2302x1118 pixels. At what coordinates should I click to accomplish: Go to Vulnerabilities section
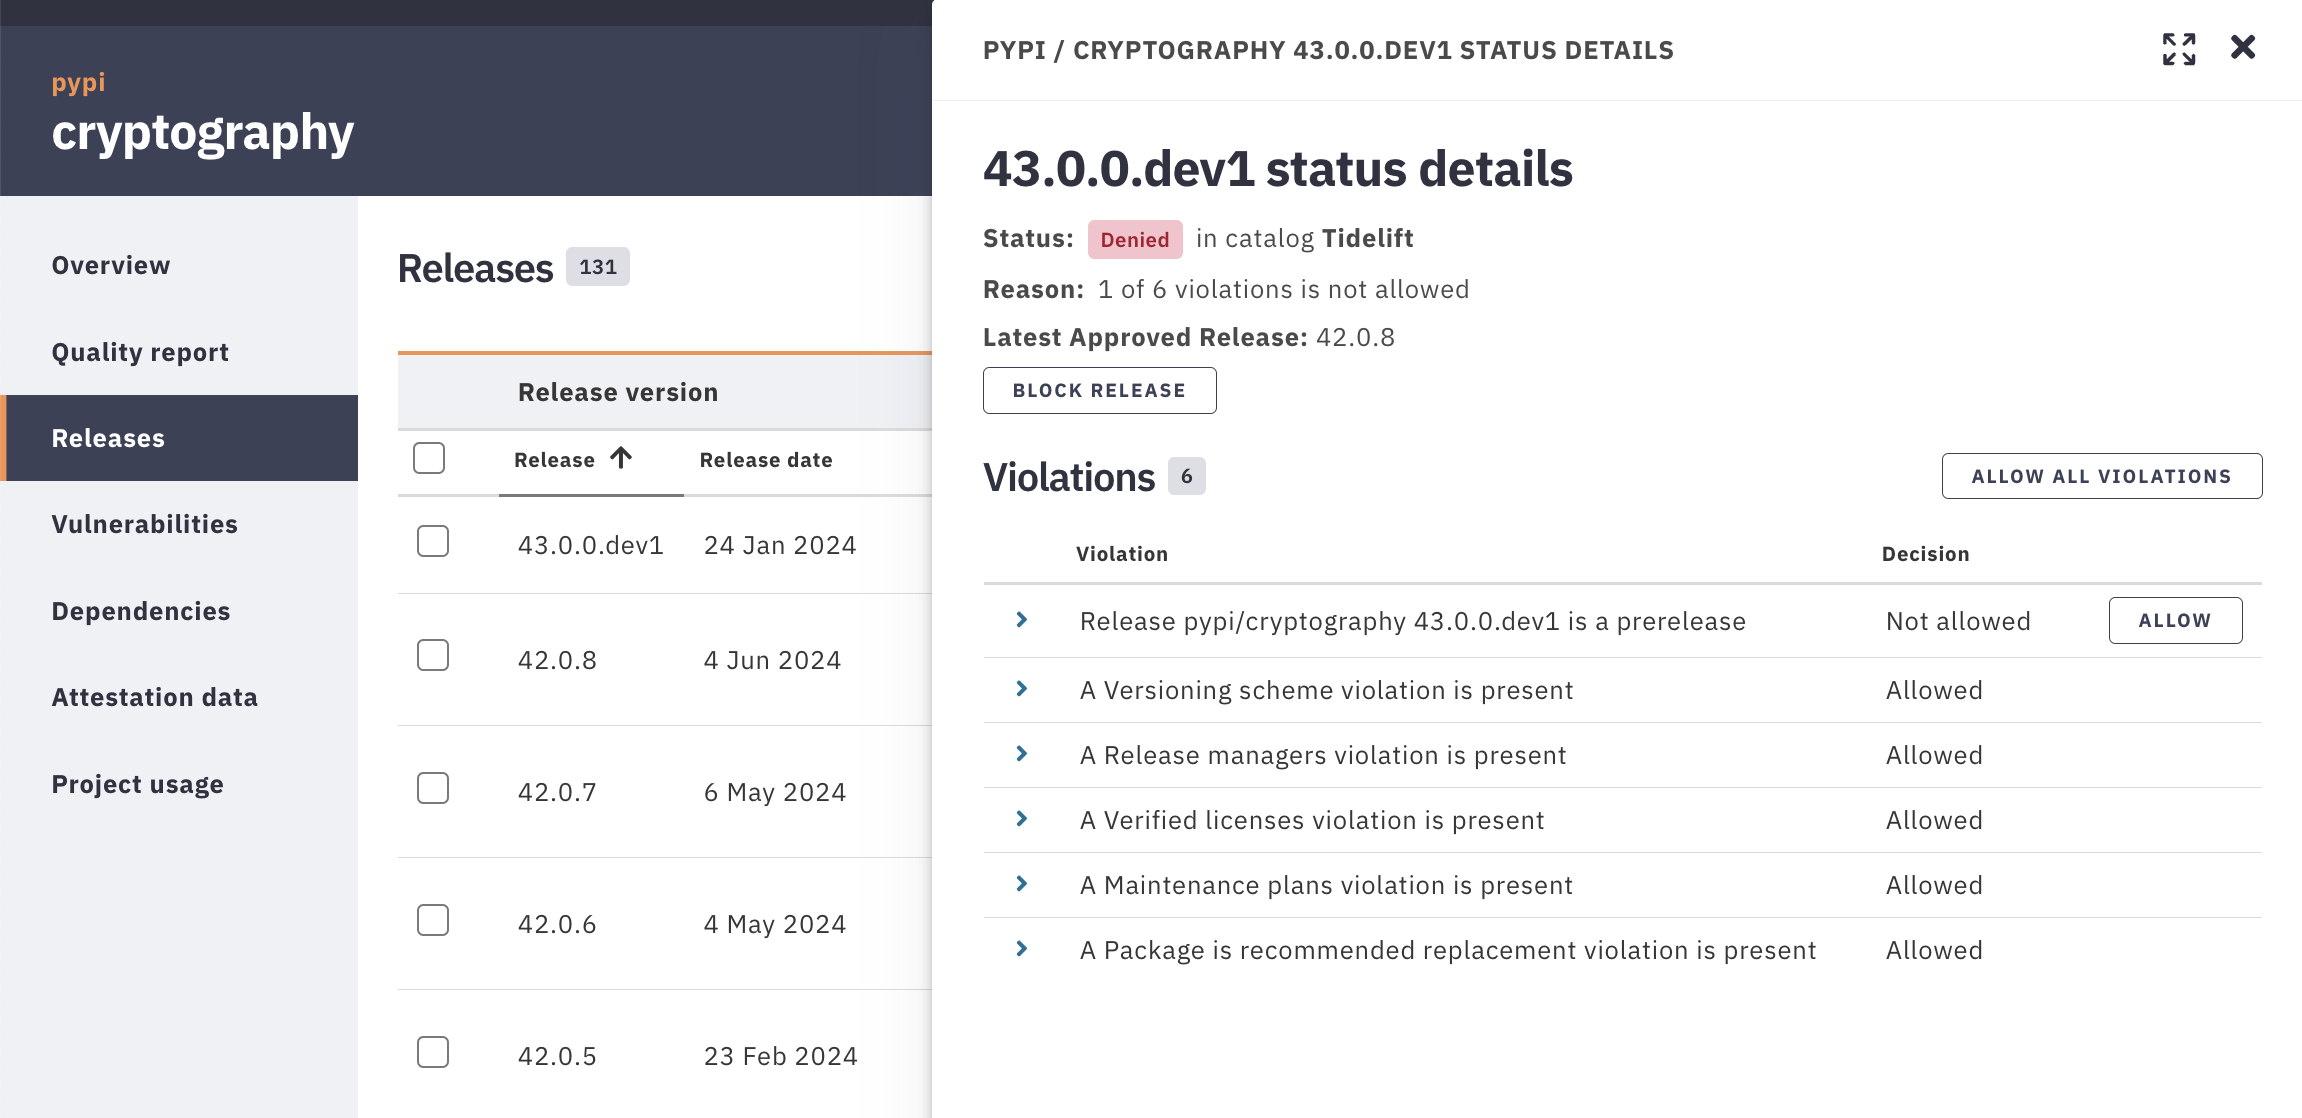[179, 524]
